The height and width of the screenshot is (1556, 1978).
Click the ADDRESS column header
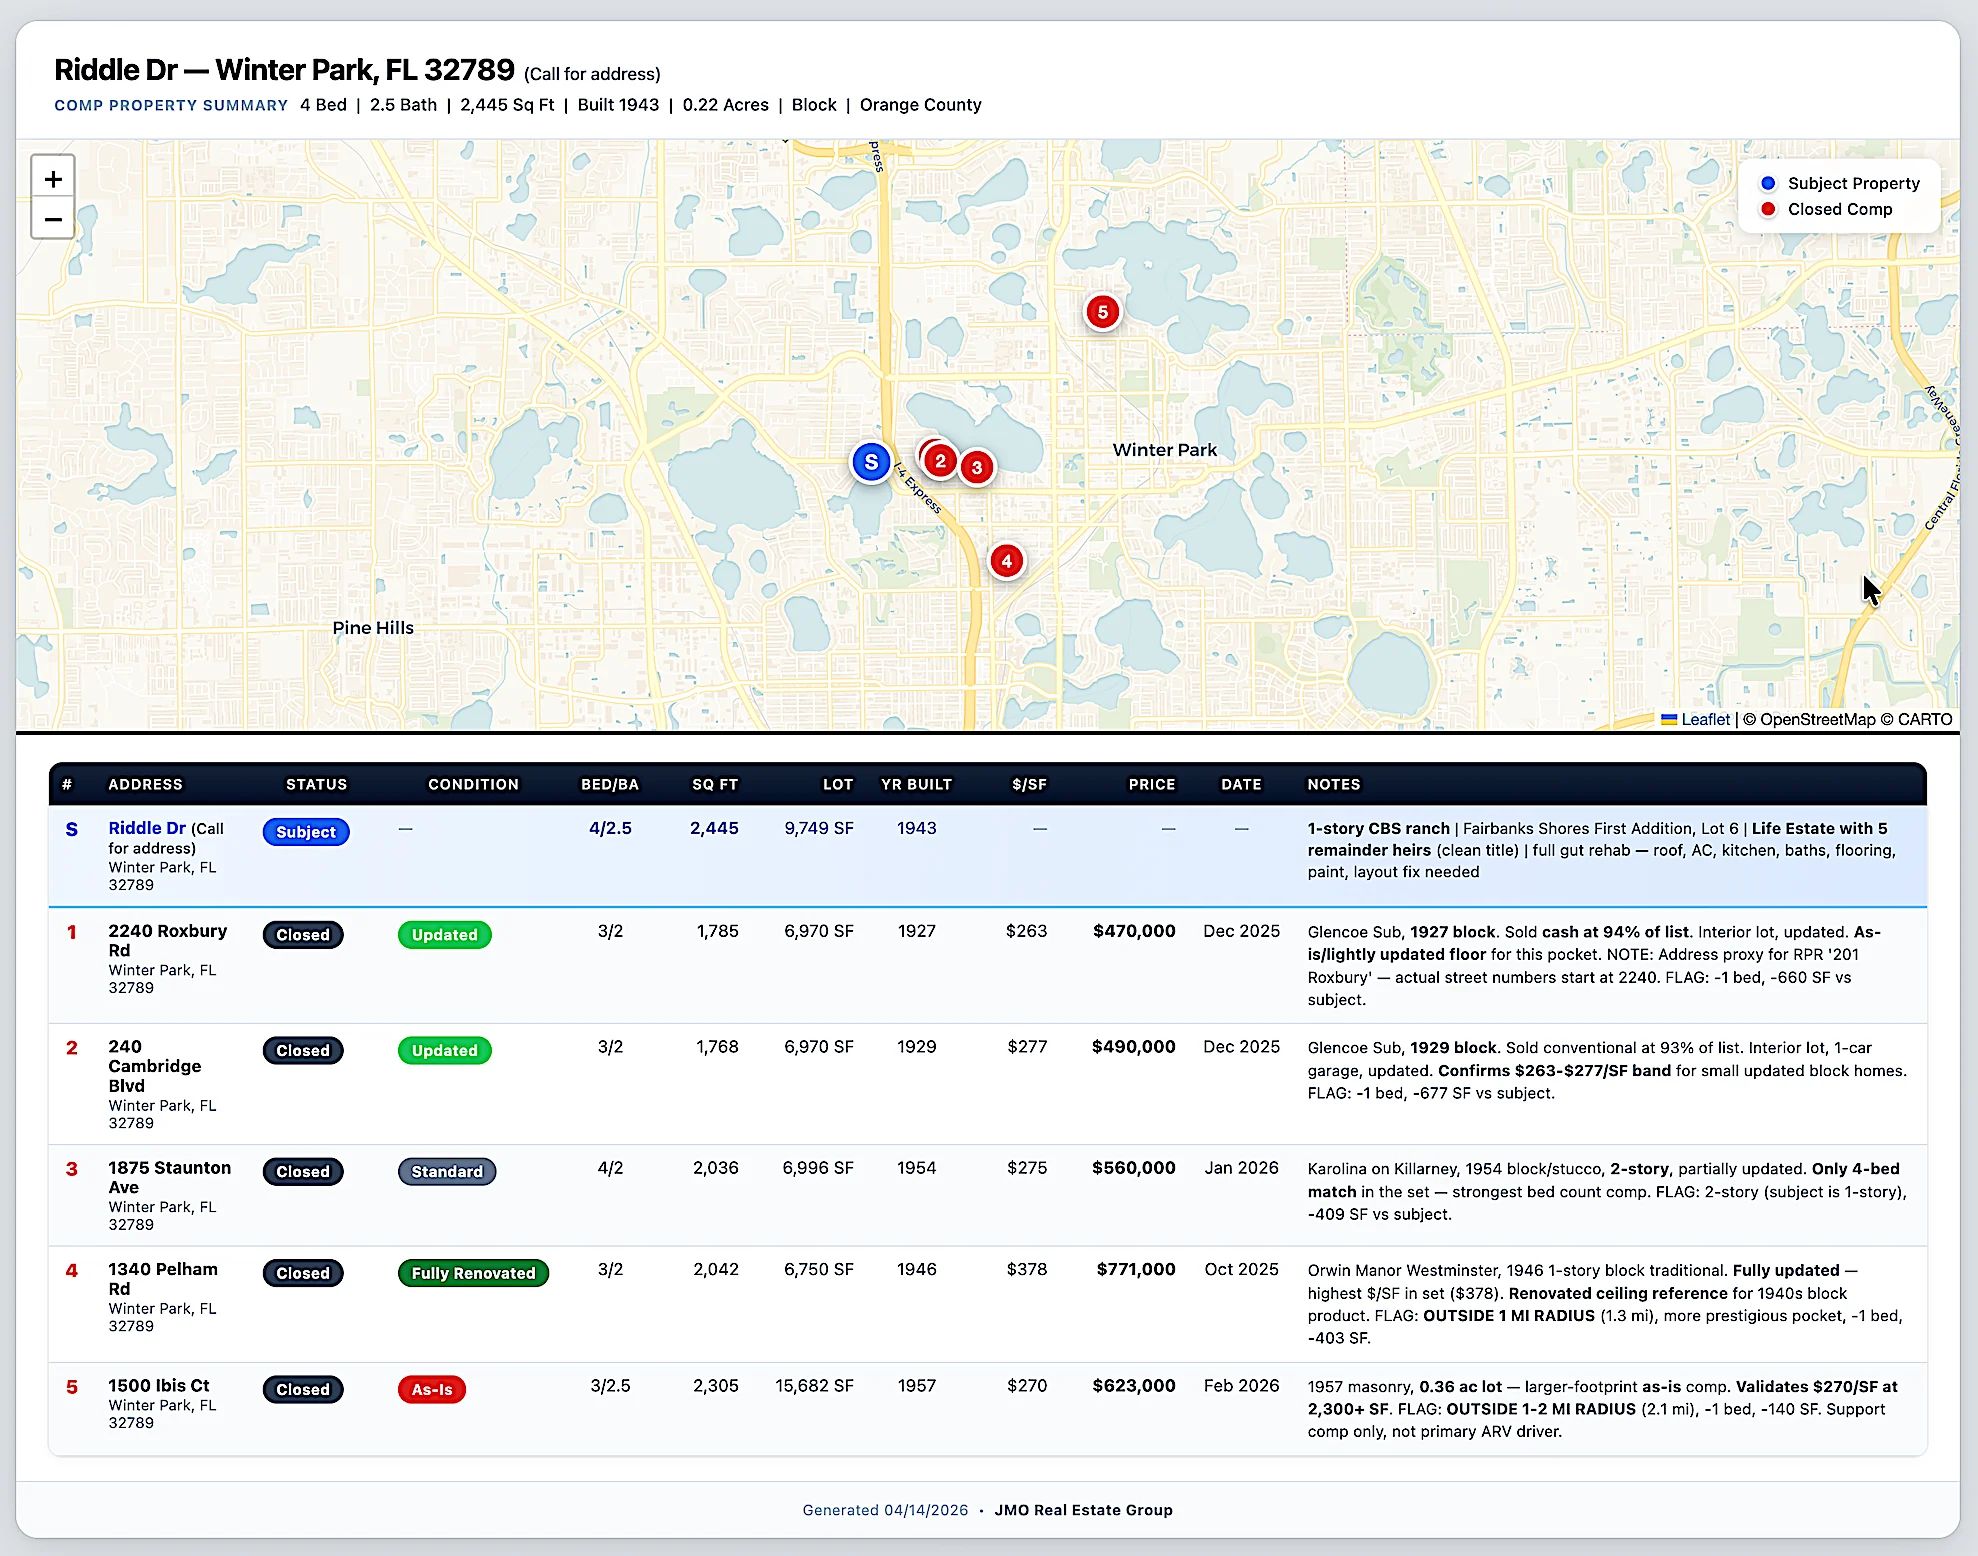145,784
